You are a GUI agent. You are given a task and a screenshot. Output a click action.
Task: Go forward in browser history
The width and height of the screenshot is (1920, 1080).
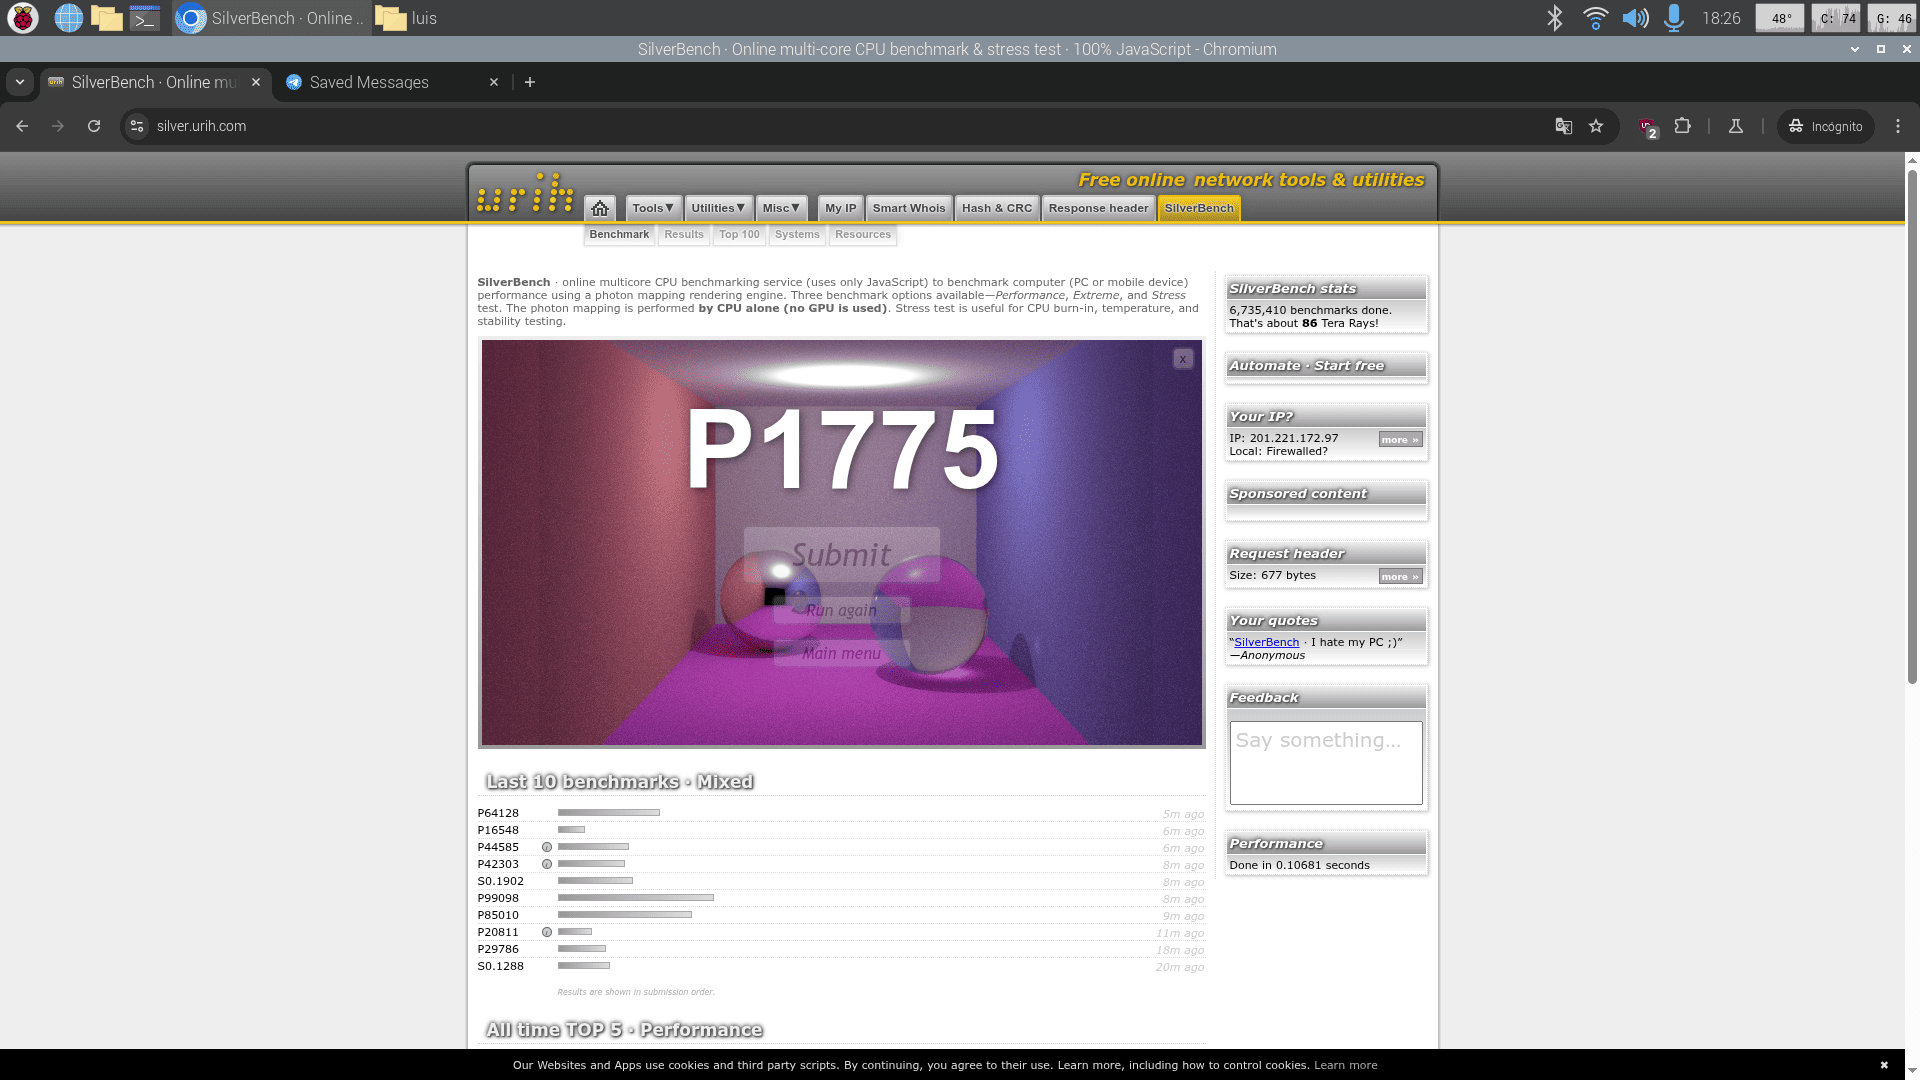point(58,126)
